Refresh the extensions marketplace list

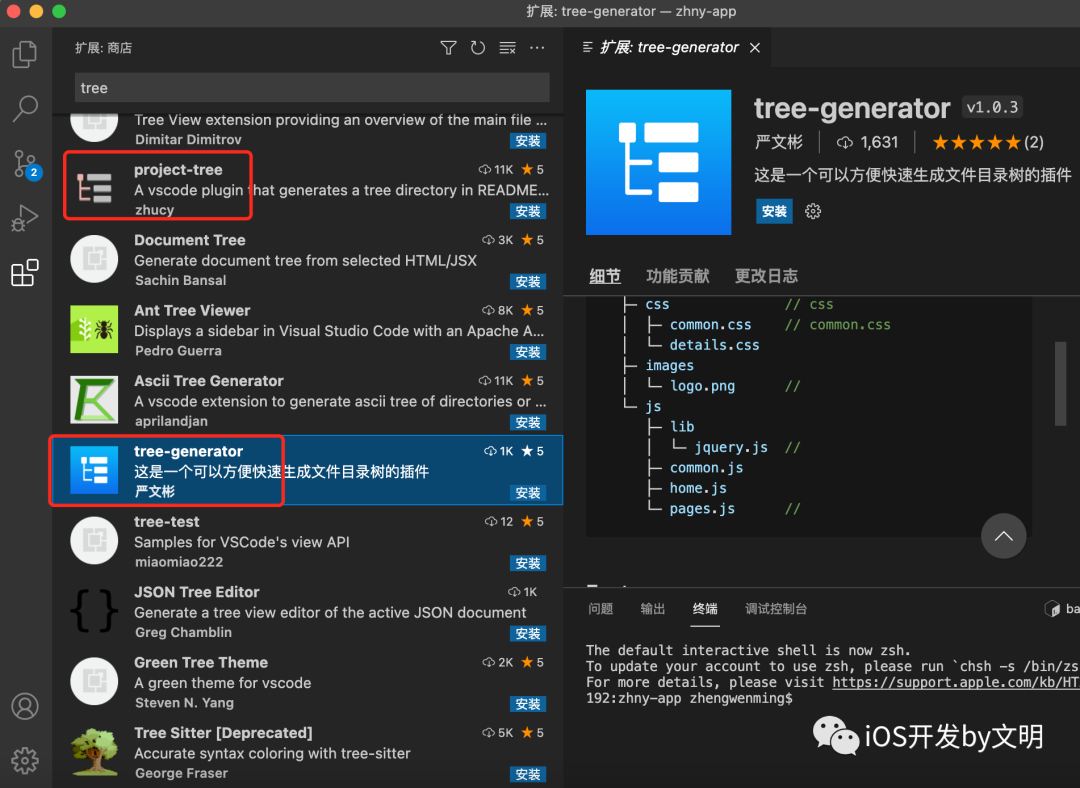coord(477,48)
